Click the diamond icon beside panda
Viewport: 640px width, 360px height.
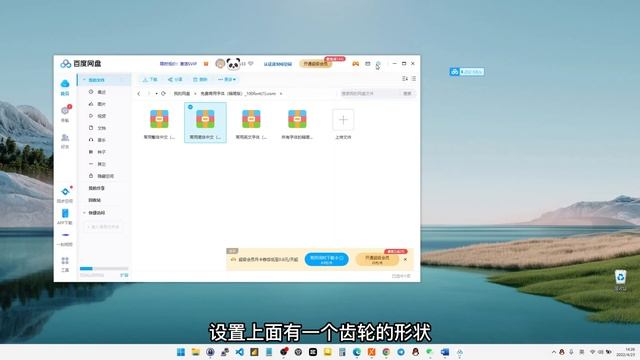coord(251,64)
